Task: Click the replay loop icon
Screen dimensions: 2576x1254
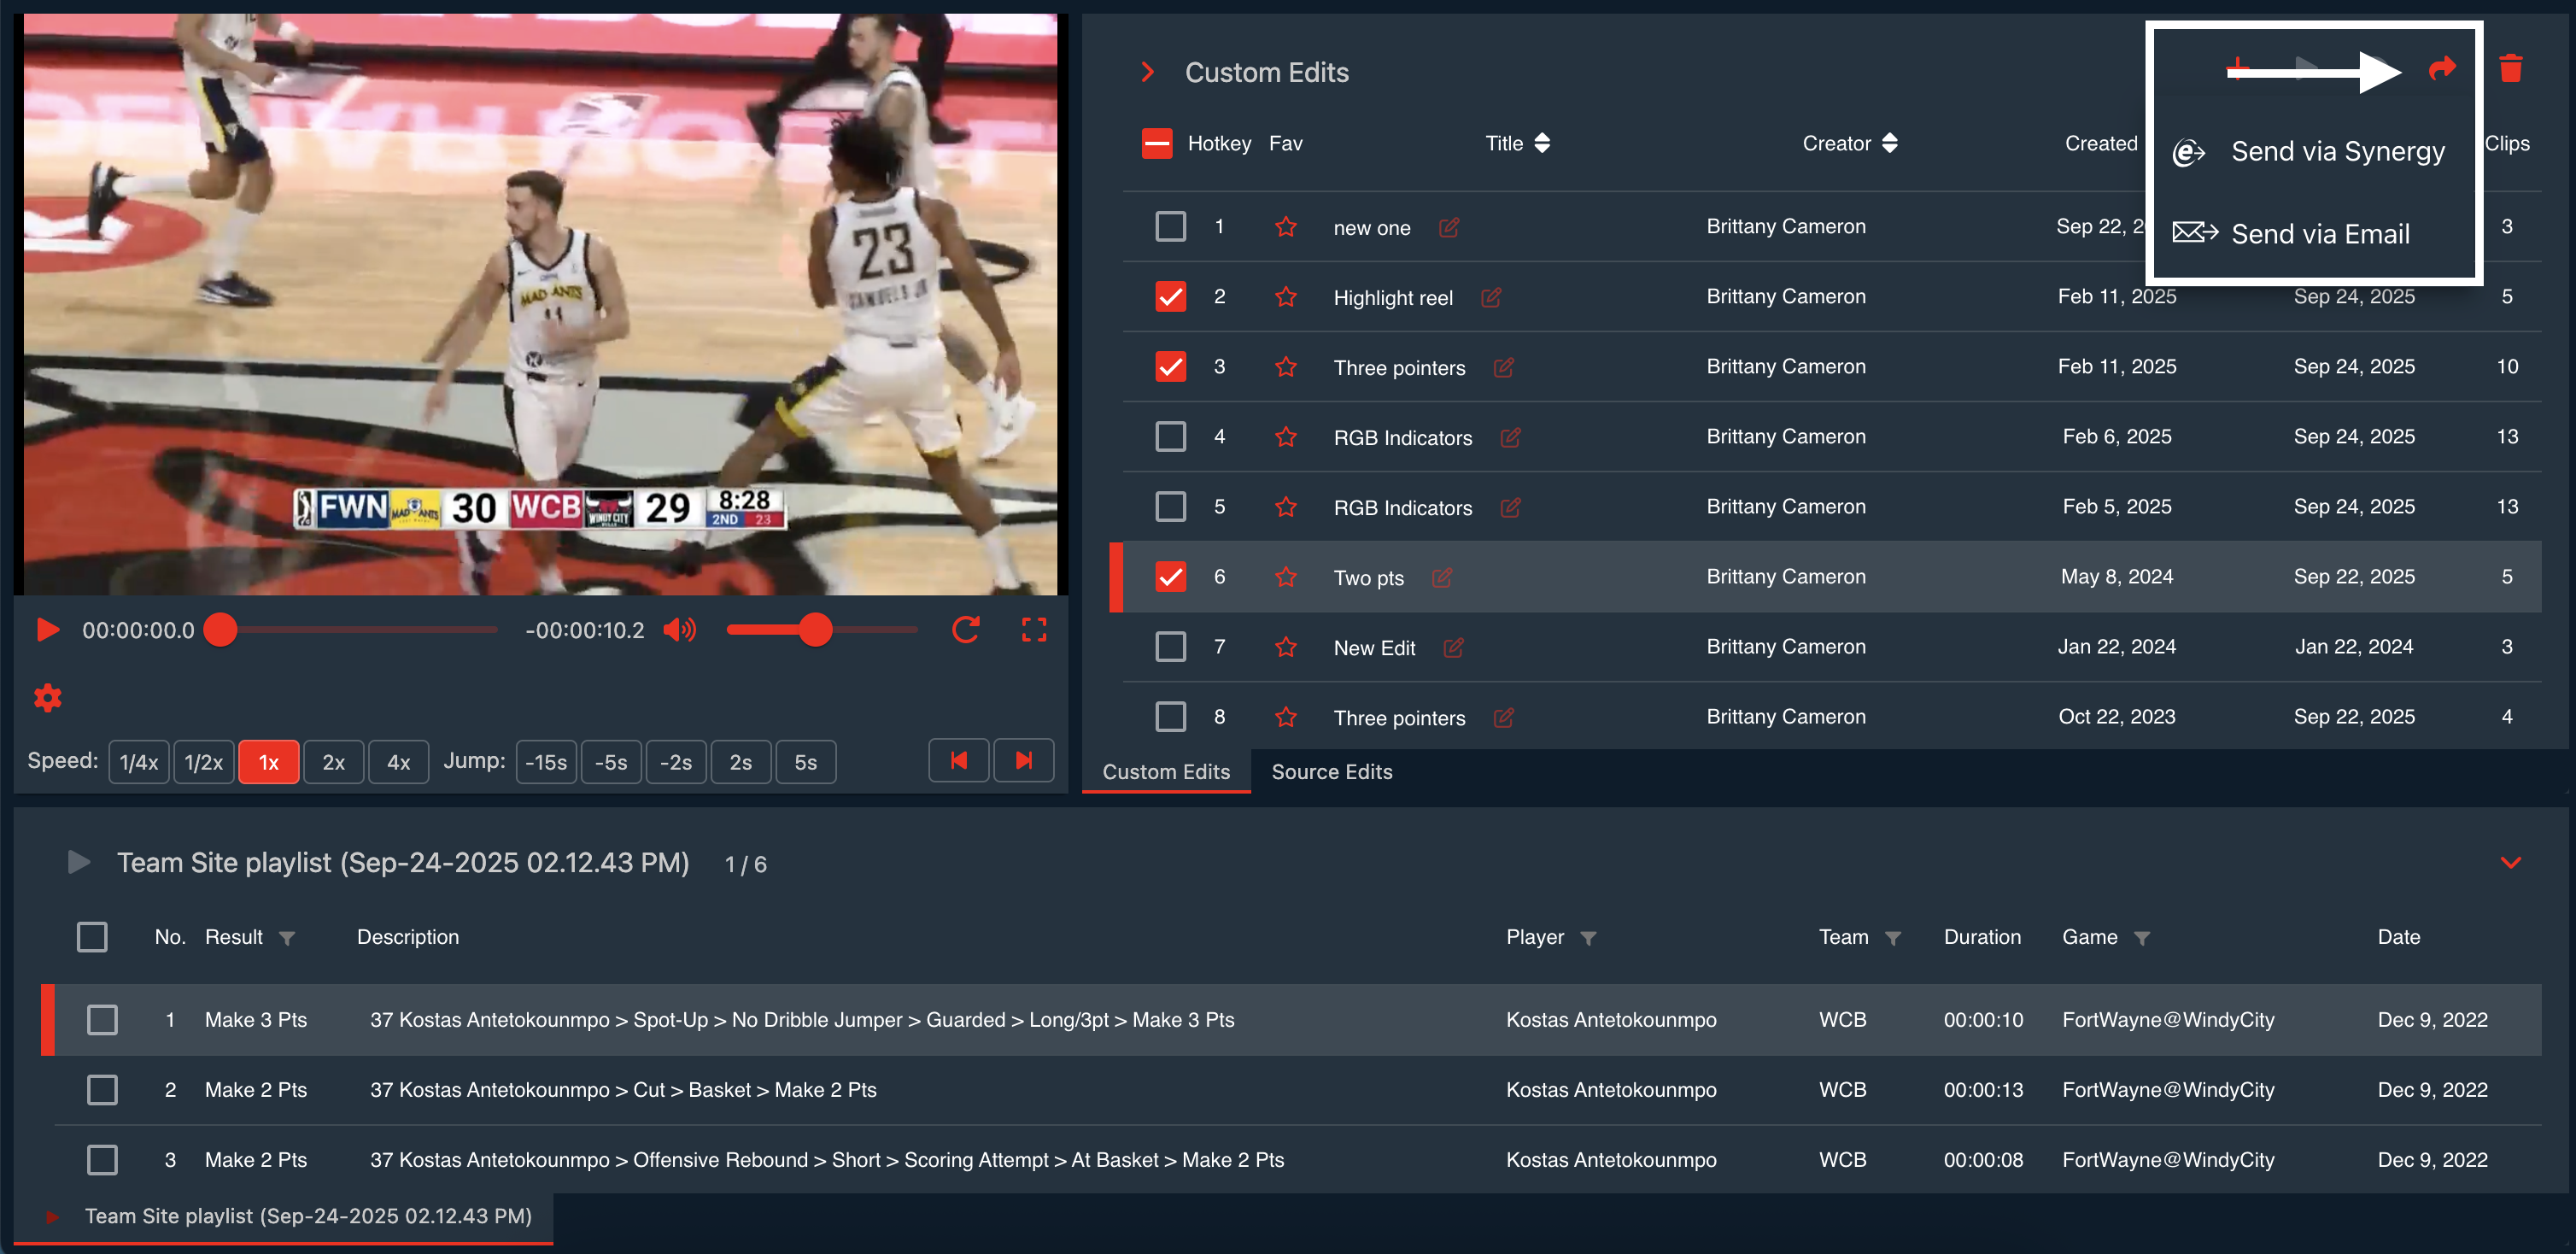Action: (965, 630)
